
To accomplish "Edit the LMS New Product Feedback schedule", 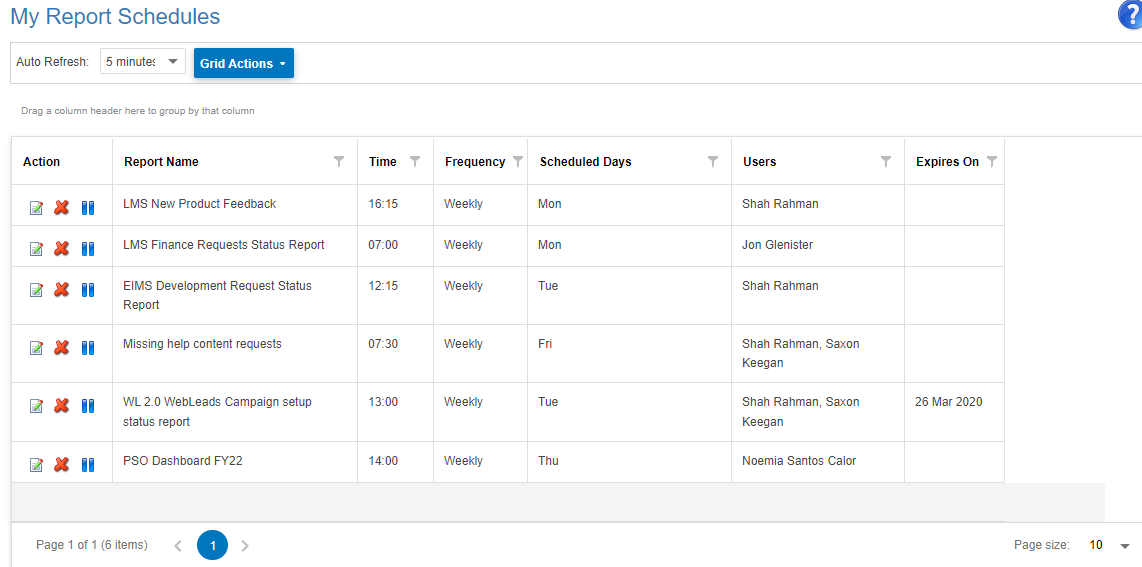I will [36, 208].
